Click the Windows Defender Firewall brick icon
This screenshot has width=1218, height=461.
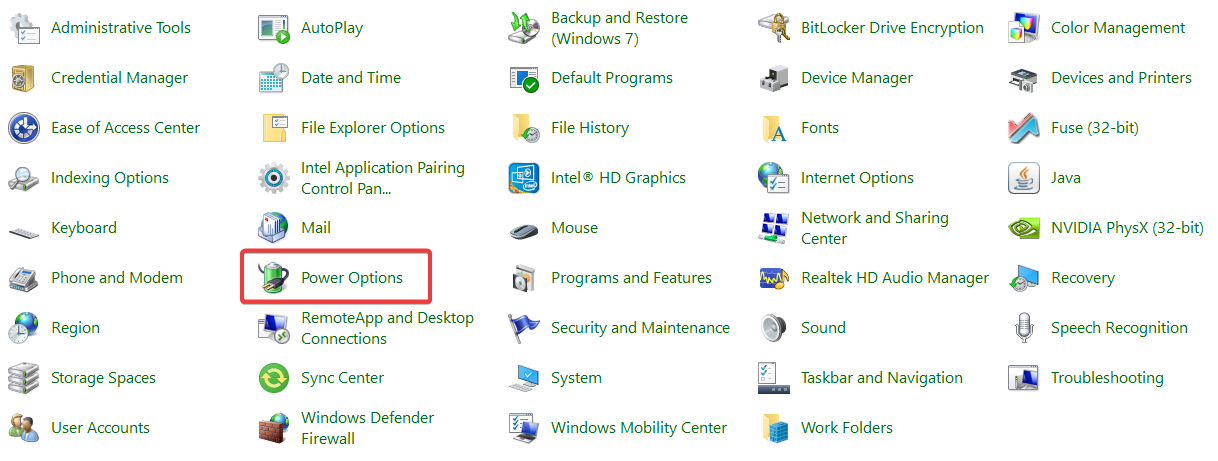coord(274,428)
